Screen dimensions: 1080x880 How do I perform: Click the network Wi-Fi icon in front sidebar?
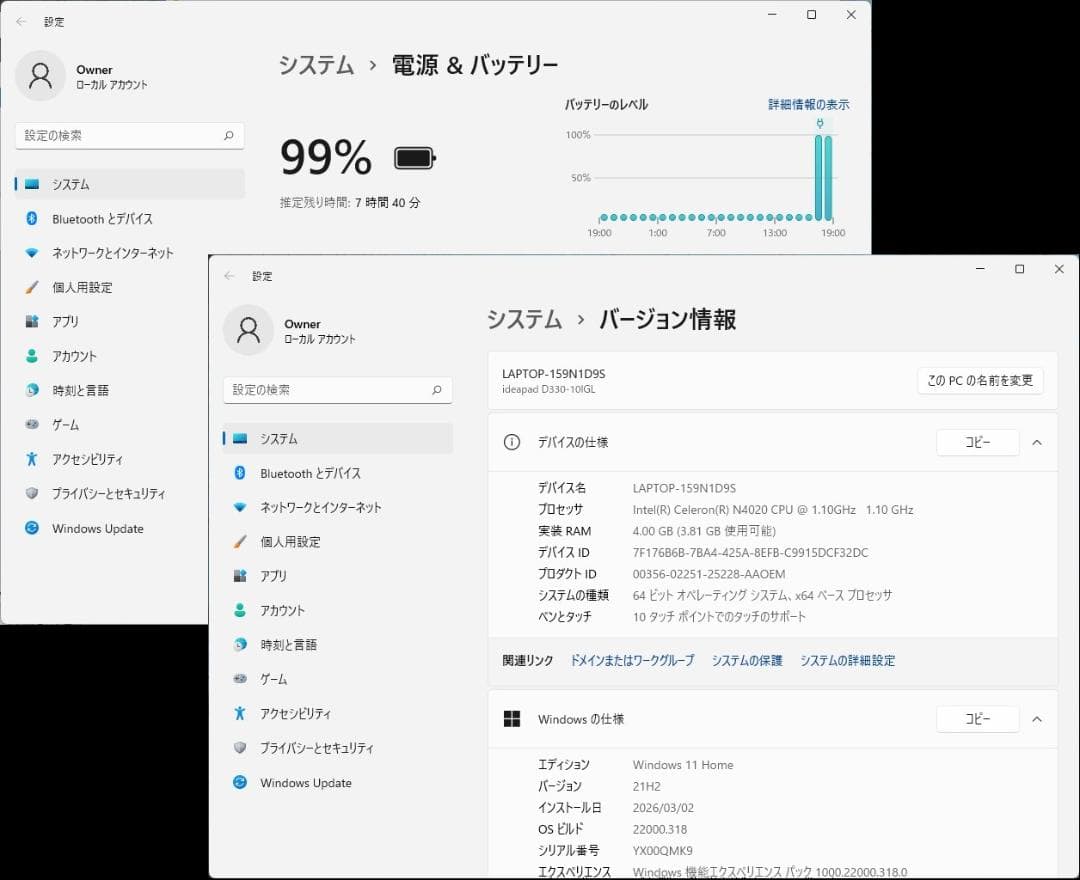click(x=240, y=507)
